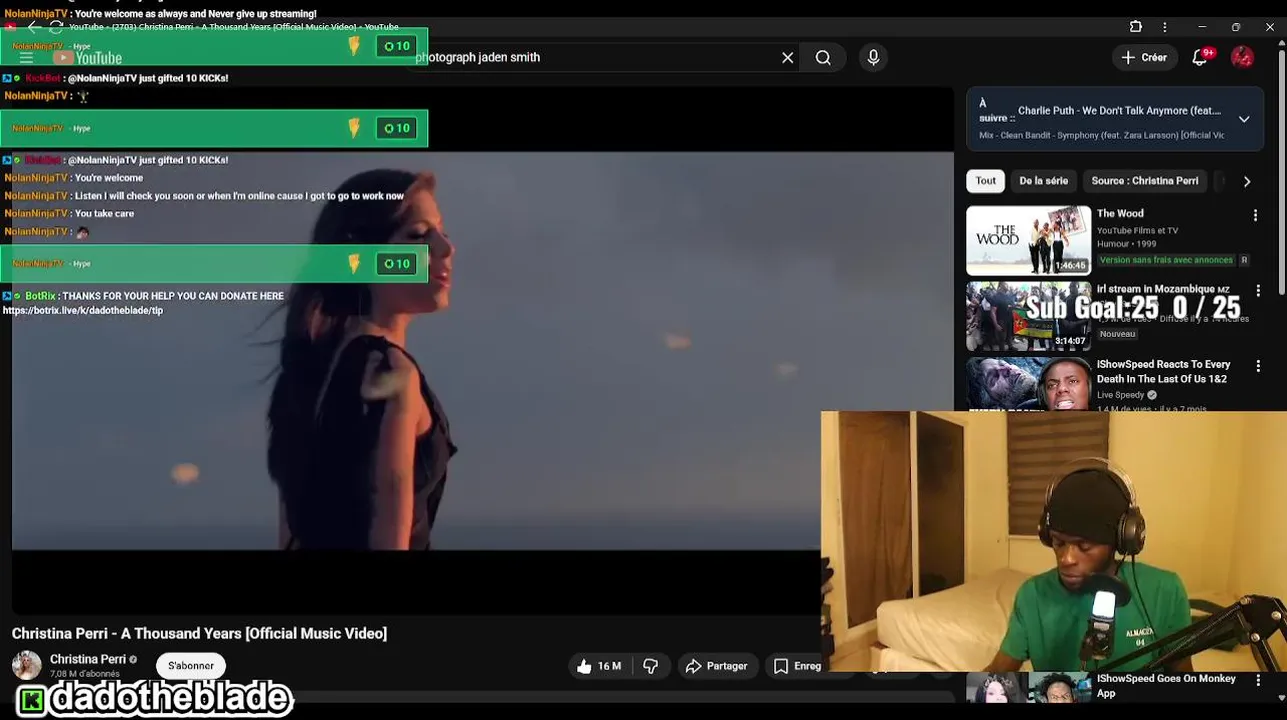
Task: Open the Christina Perri channel avatar
Action: click(27, 665)
